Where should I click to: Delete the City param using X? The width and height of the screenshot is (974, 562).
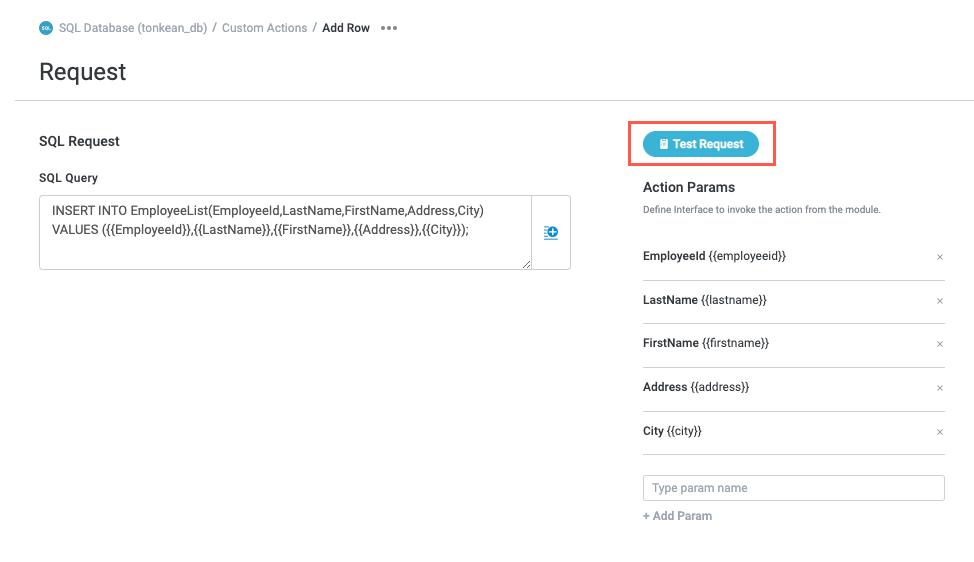(939, 432)
